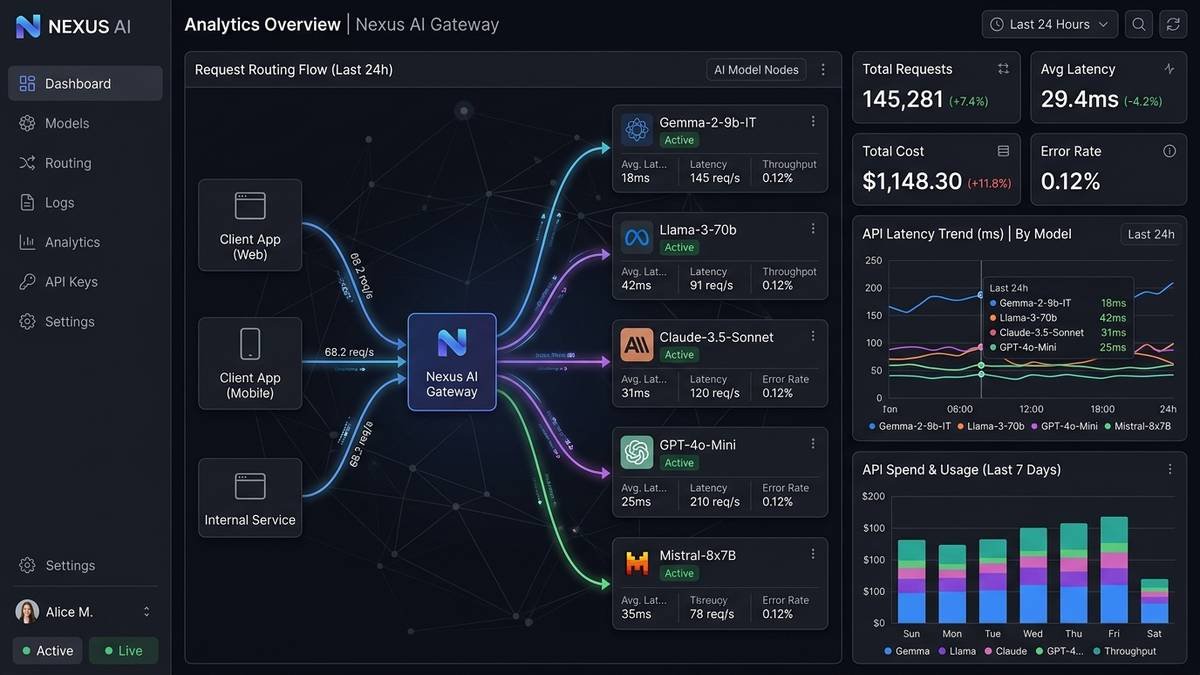Click the Saturday spend bar

click(x=1154, y=601)
